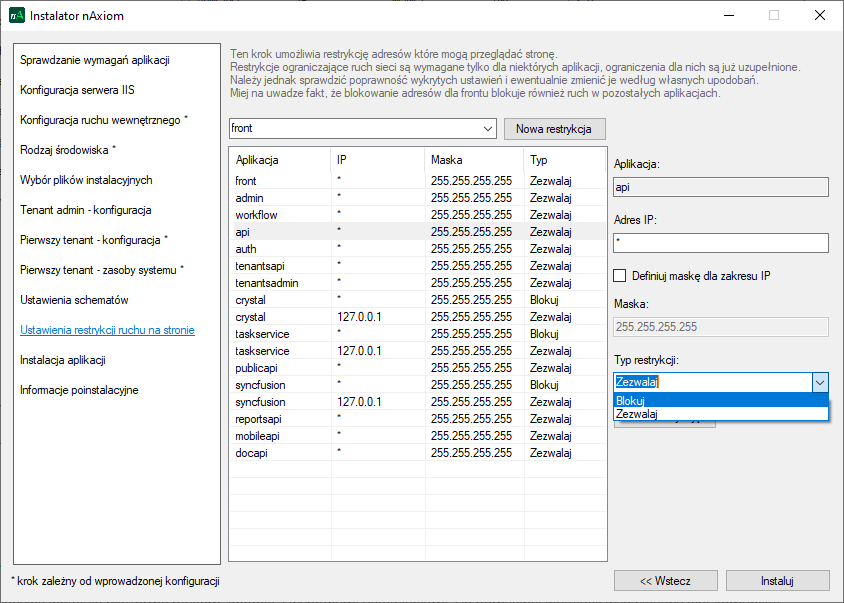Select the 'docapi' row
844x603 pixels.
[418, 453]
